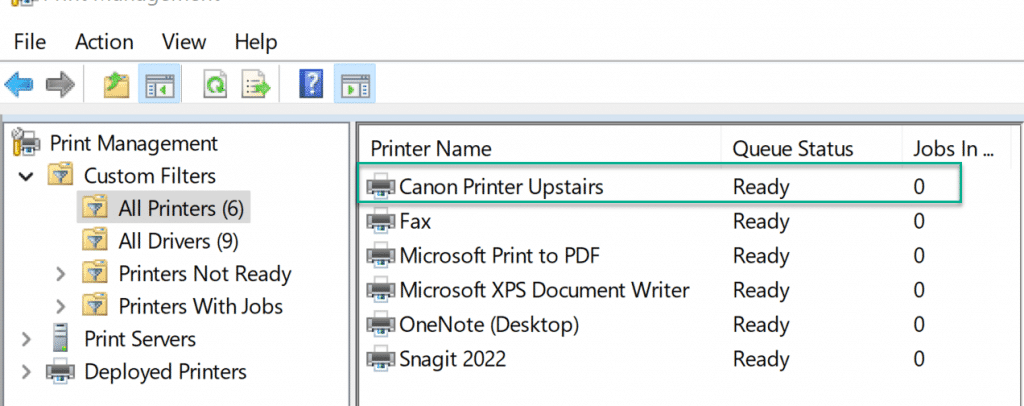Click the blue Back arrow icon

[x=19, y=85]
